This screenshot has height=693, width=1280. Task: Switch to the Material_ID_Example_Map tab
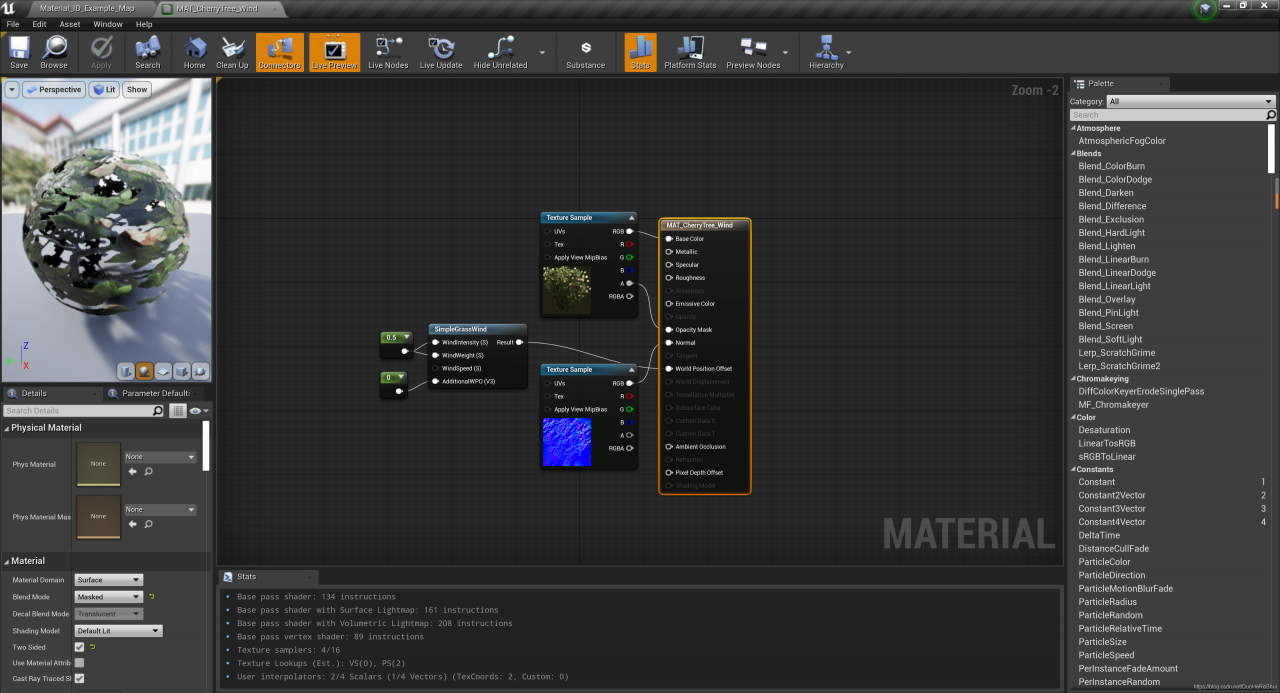coord(87,8)
